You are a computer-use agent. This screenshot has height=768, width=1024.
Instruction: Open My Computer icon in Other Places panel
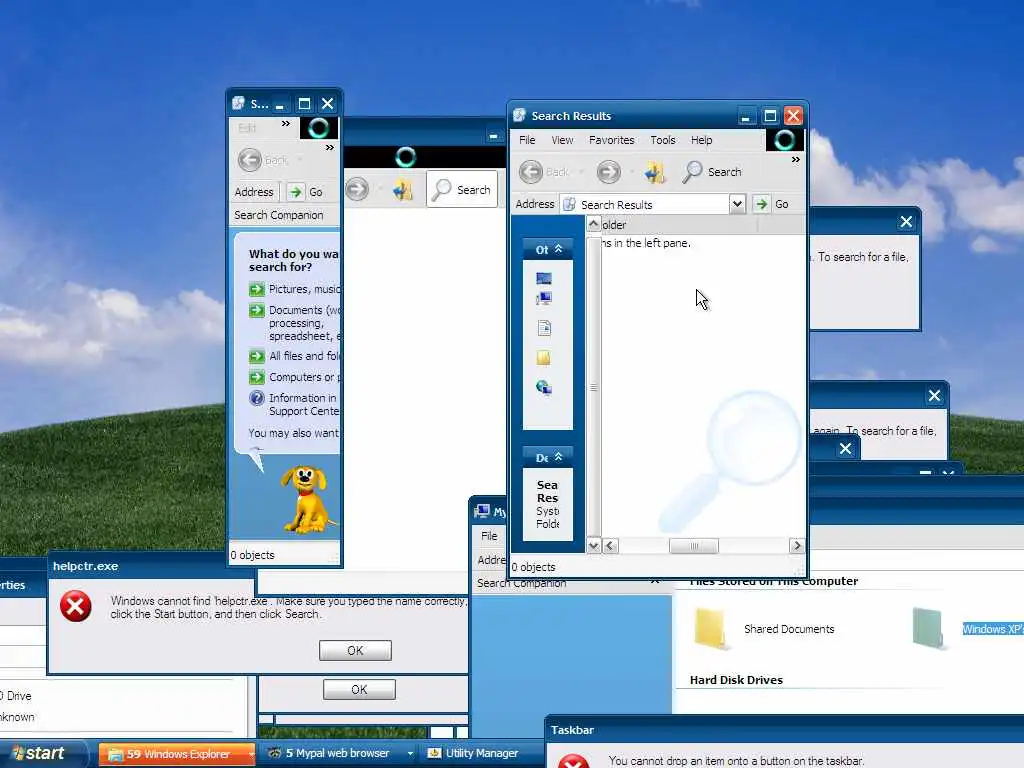(x=543, y=299)
